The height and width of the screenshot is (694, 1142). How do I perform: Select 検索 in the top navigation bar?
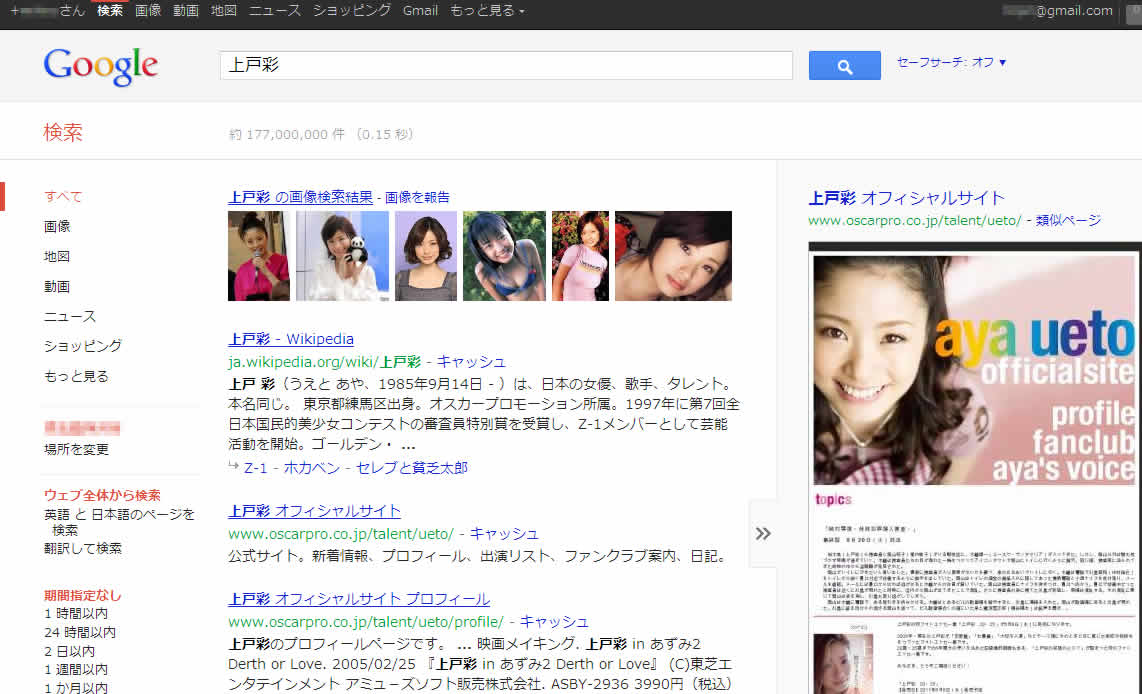point(110,11)
